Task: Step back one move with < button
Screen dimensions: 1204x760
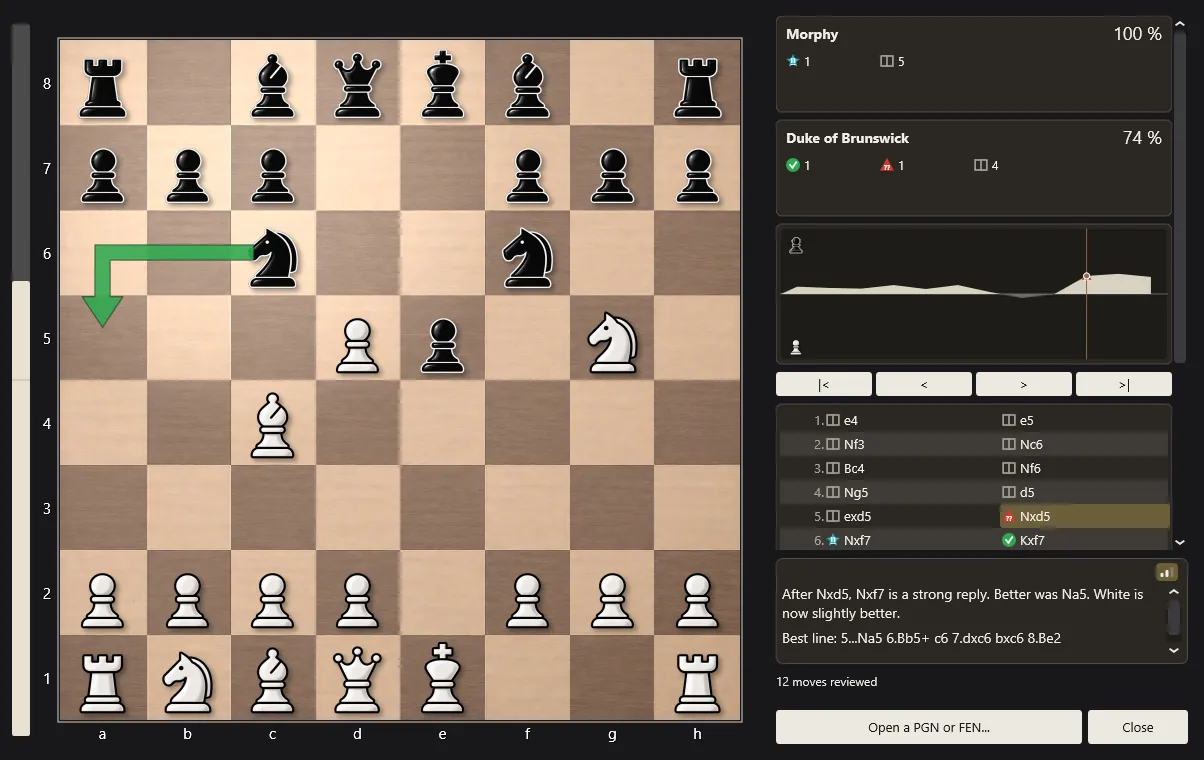Action: pos(924,384)
